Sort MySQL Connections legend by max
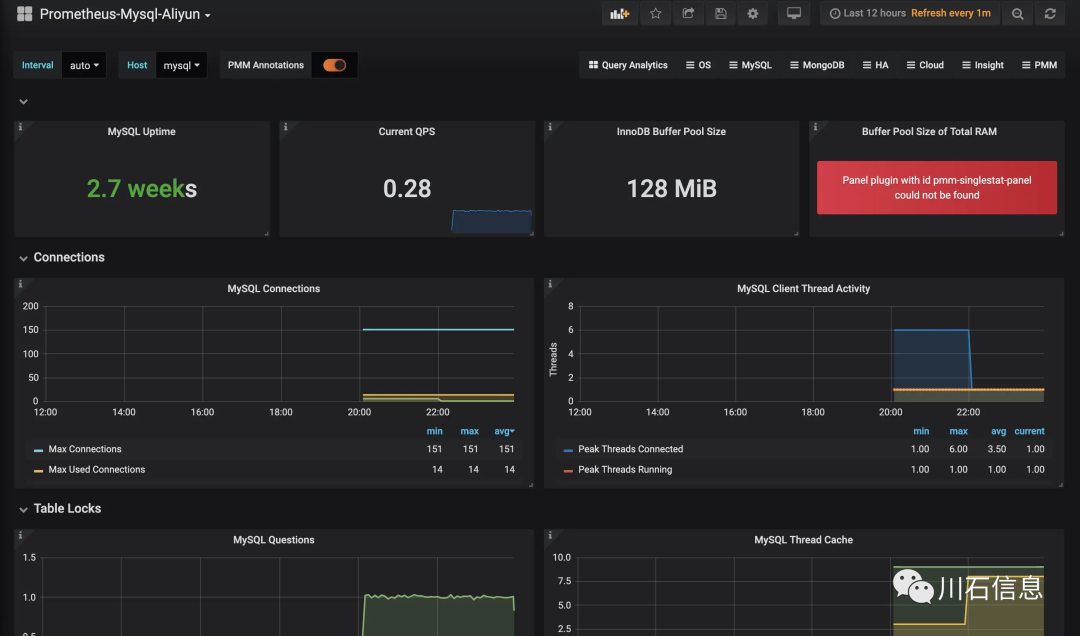The height and width of the screenshot is (636, 1080). (x=470, y=431)
